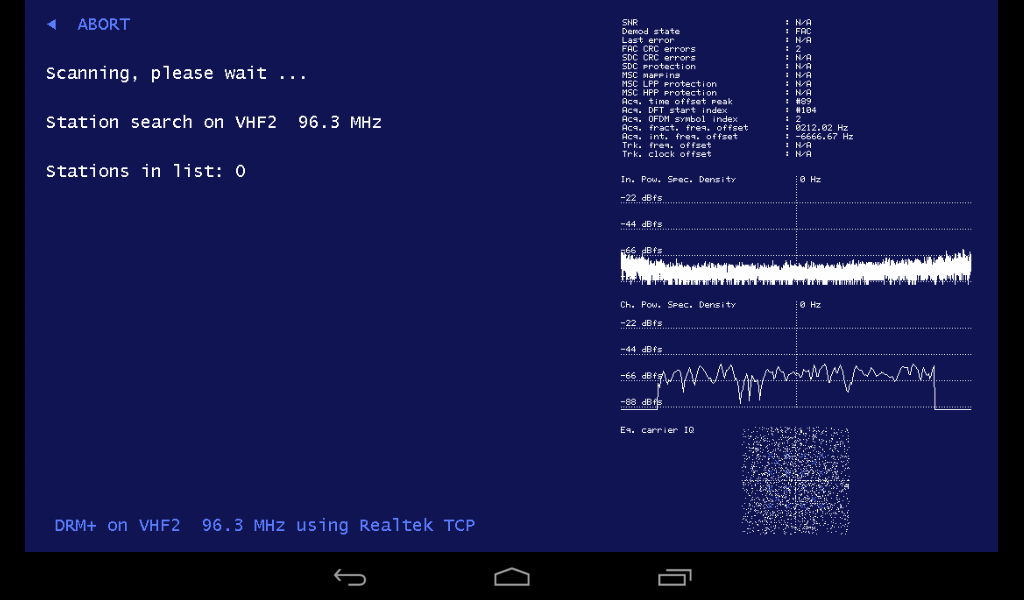Click the back arrow beside ABORT
The height and width of the screenshot is (600, 1024).
pos(52,25)
